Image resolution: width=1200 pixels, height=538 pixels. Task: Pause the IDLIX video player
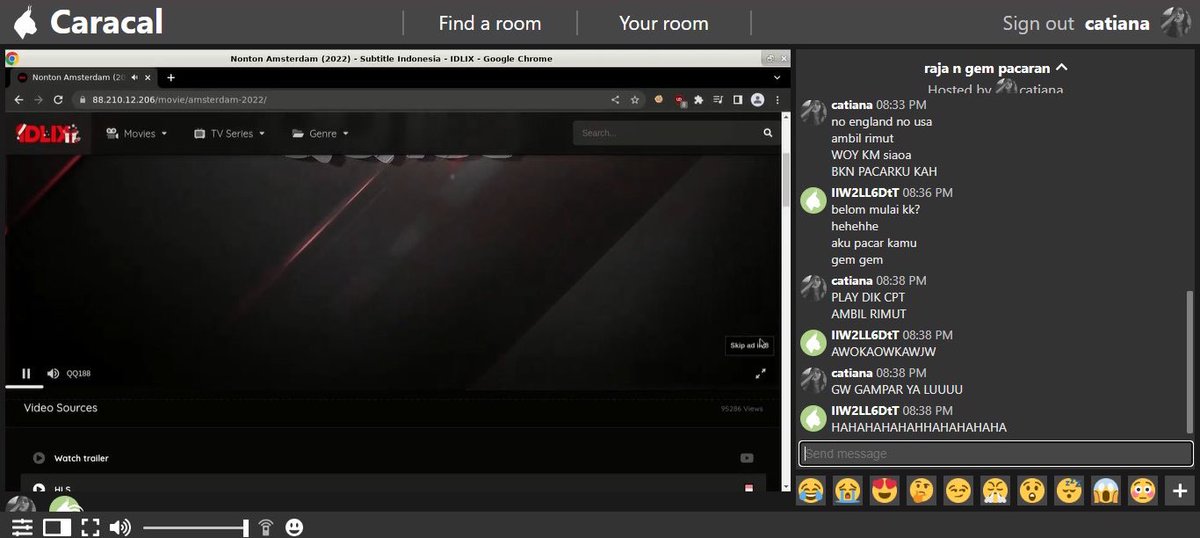click(x=27, y=373)
